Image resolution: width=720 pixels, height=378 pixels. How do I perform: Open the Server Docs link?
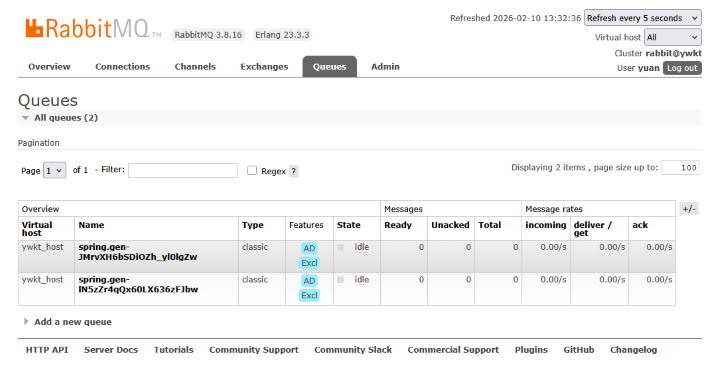pyautogui.click(x=111, y=350)
